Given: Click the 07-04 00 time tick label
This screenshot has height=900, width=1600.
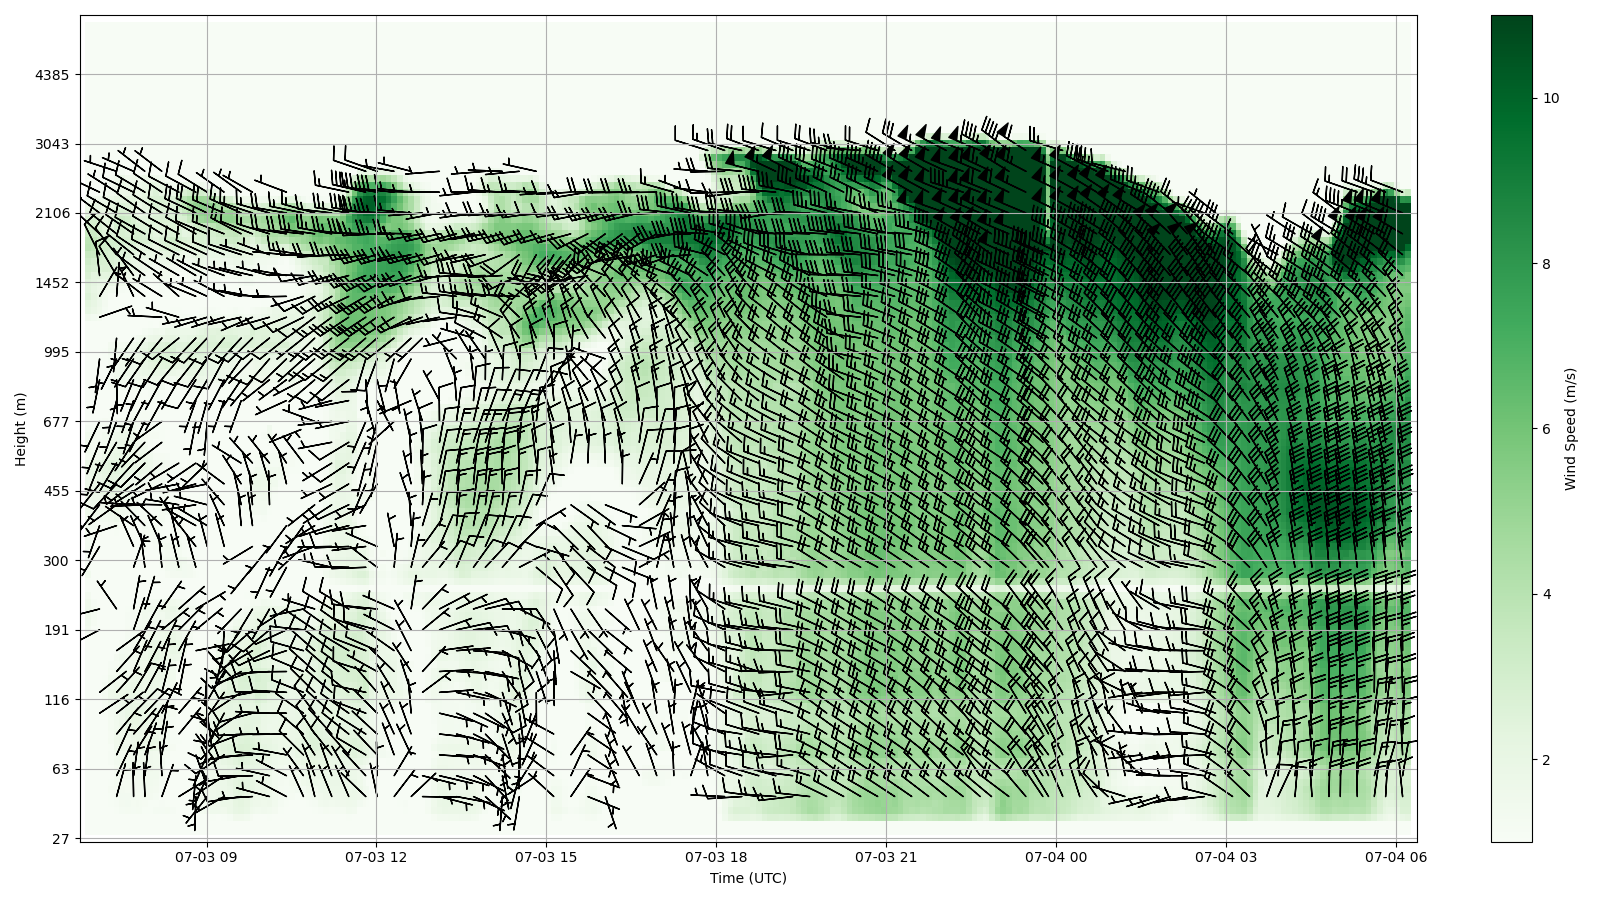Looking at the screenshot, I should point(1056,857).
